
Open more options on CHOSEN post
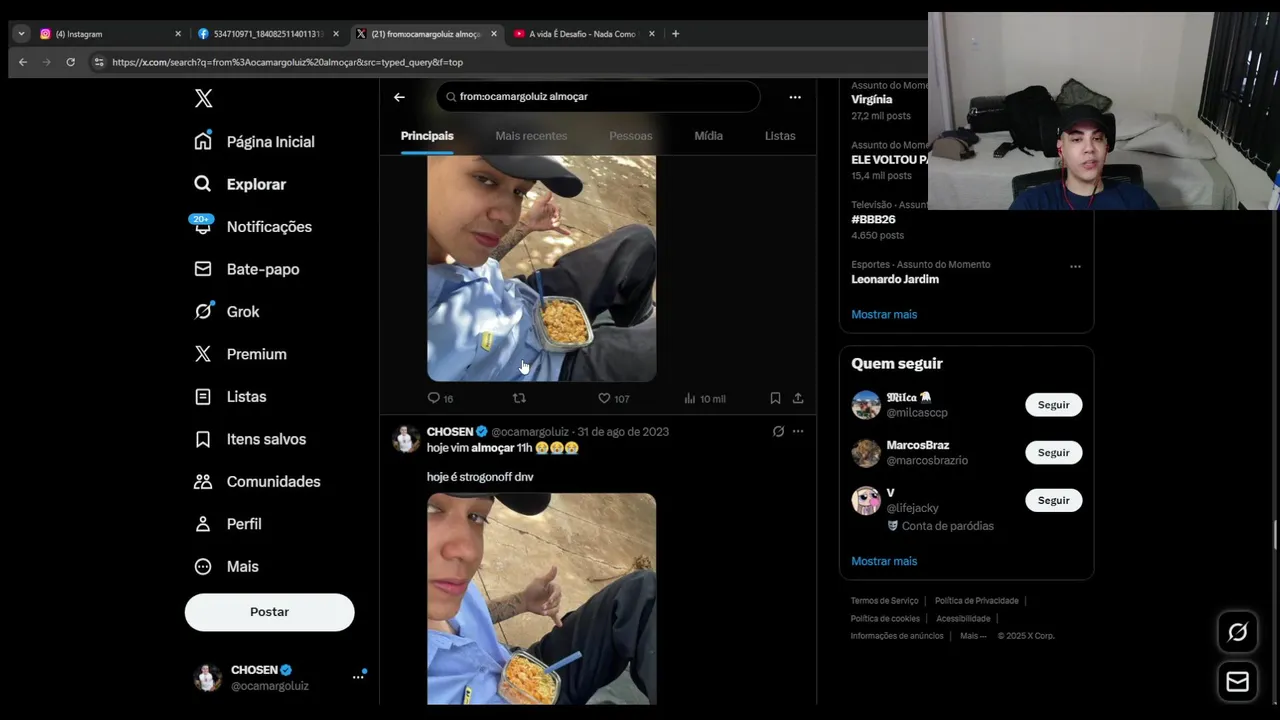pyautogui.click(x=798, y=432)
